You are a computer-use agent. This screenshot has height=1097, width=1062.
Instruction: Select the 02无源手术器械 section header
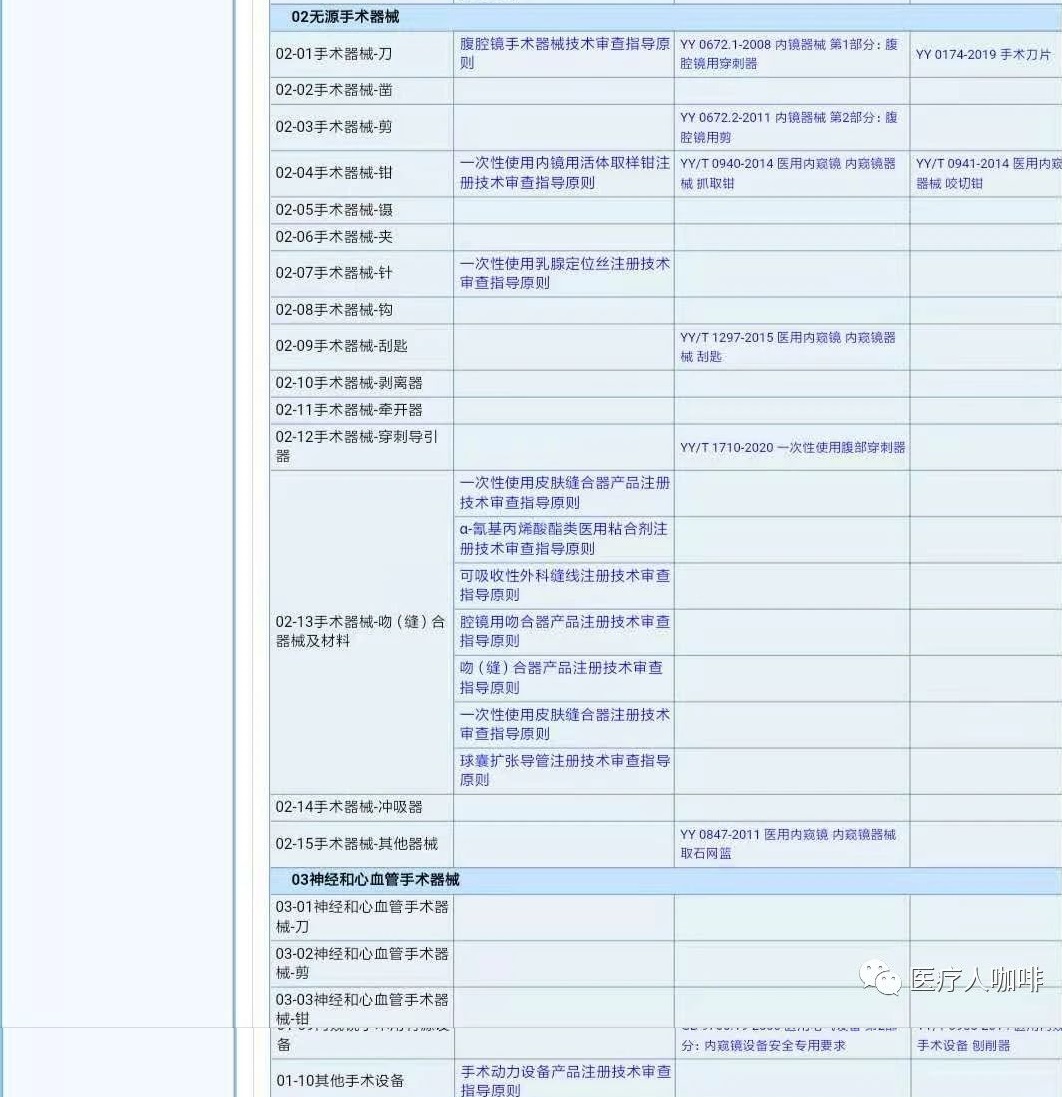(x=345, y=17)
